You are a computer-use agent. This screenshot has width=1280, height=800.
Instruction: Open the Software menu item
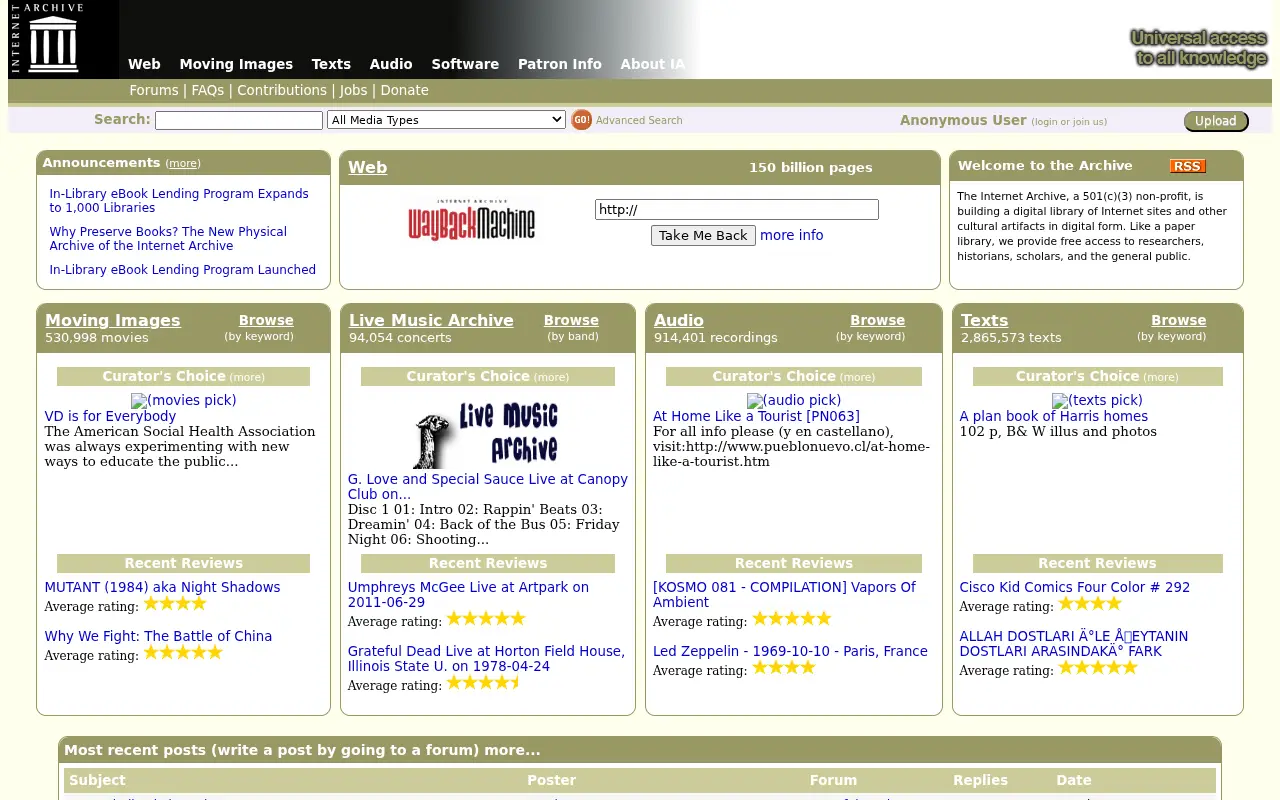pos(465,64)
